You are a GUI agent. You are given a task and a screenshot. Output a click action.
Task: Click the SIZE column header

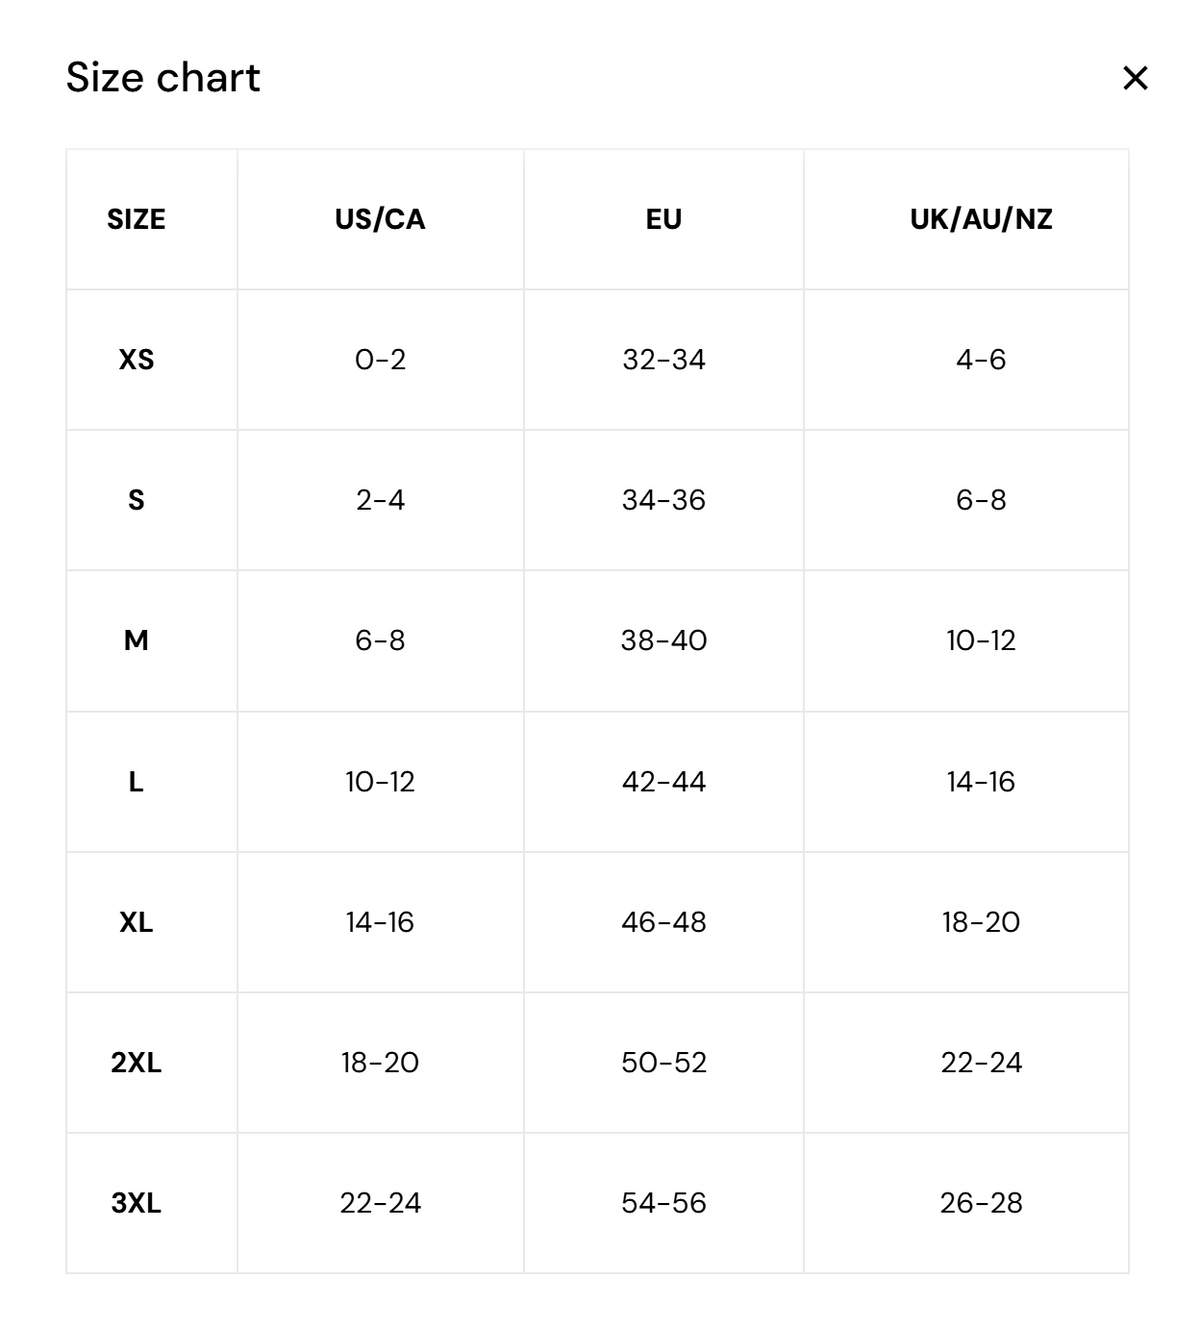coord(136,219)
